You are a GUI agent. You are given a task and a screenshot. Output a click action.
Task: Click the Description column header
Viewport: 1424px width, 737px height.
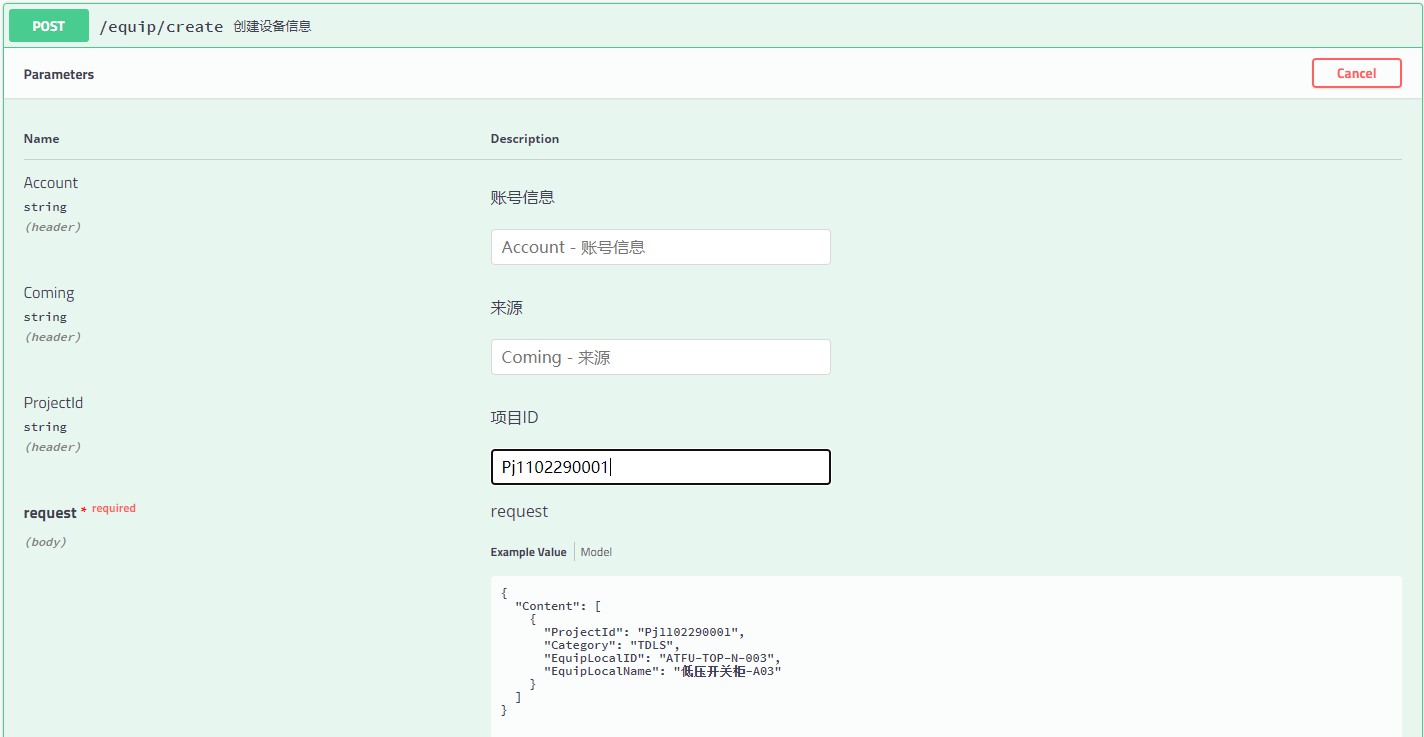click(524, 139)
